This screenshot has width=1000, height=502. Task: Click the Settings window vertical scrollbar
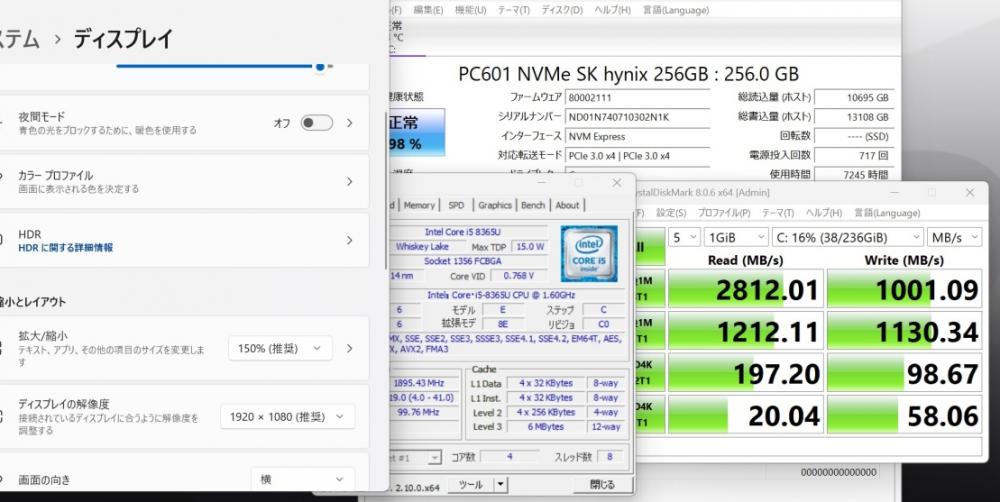[x=385, y=191]
